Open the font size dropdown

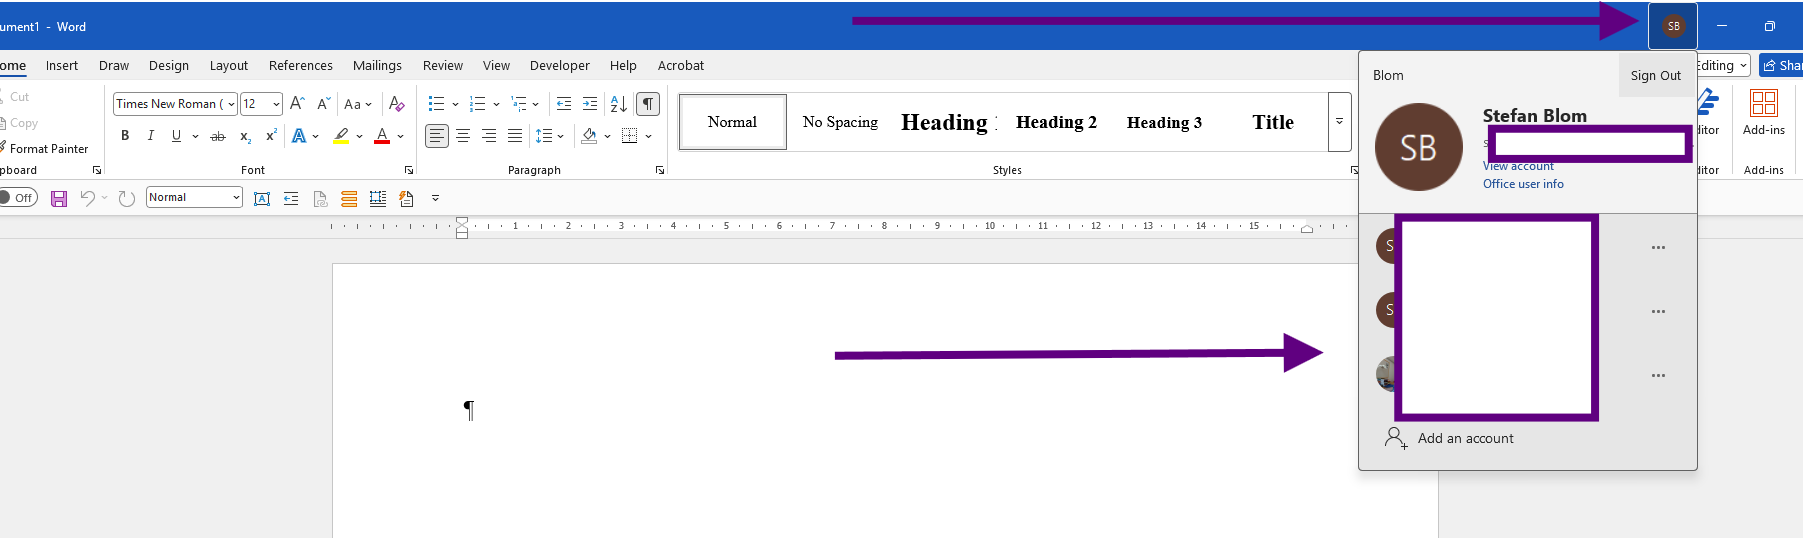[276, 104]
